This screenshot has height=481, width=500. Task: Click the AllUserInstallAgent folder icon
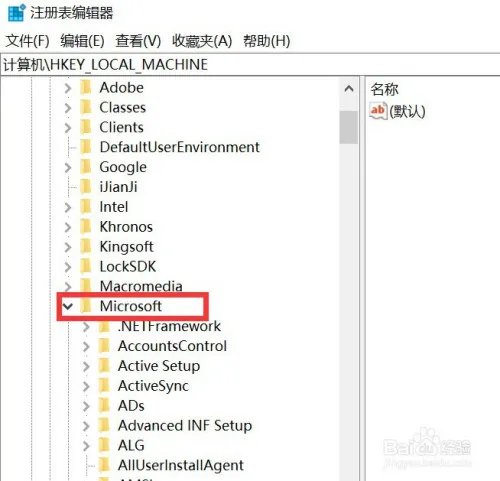click(x=104, y=465)
